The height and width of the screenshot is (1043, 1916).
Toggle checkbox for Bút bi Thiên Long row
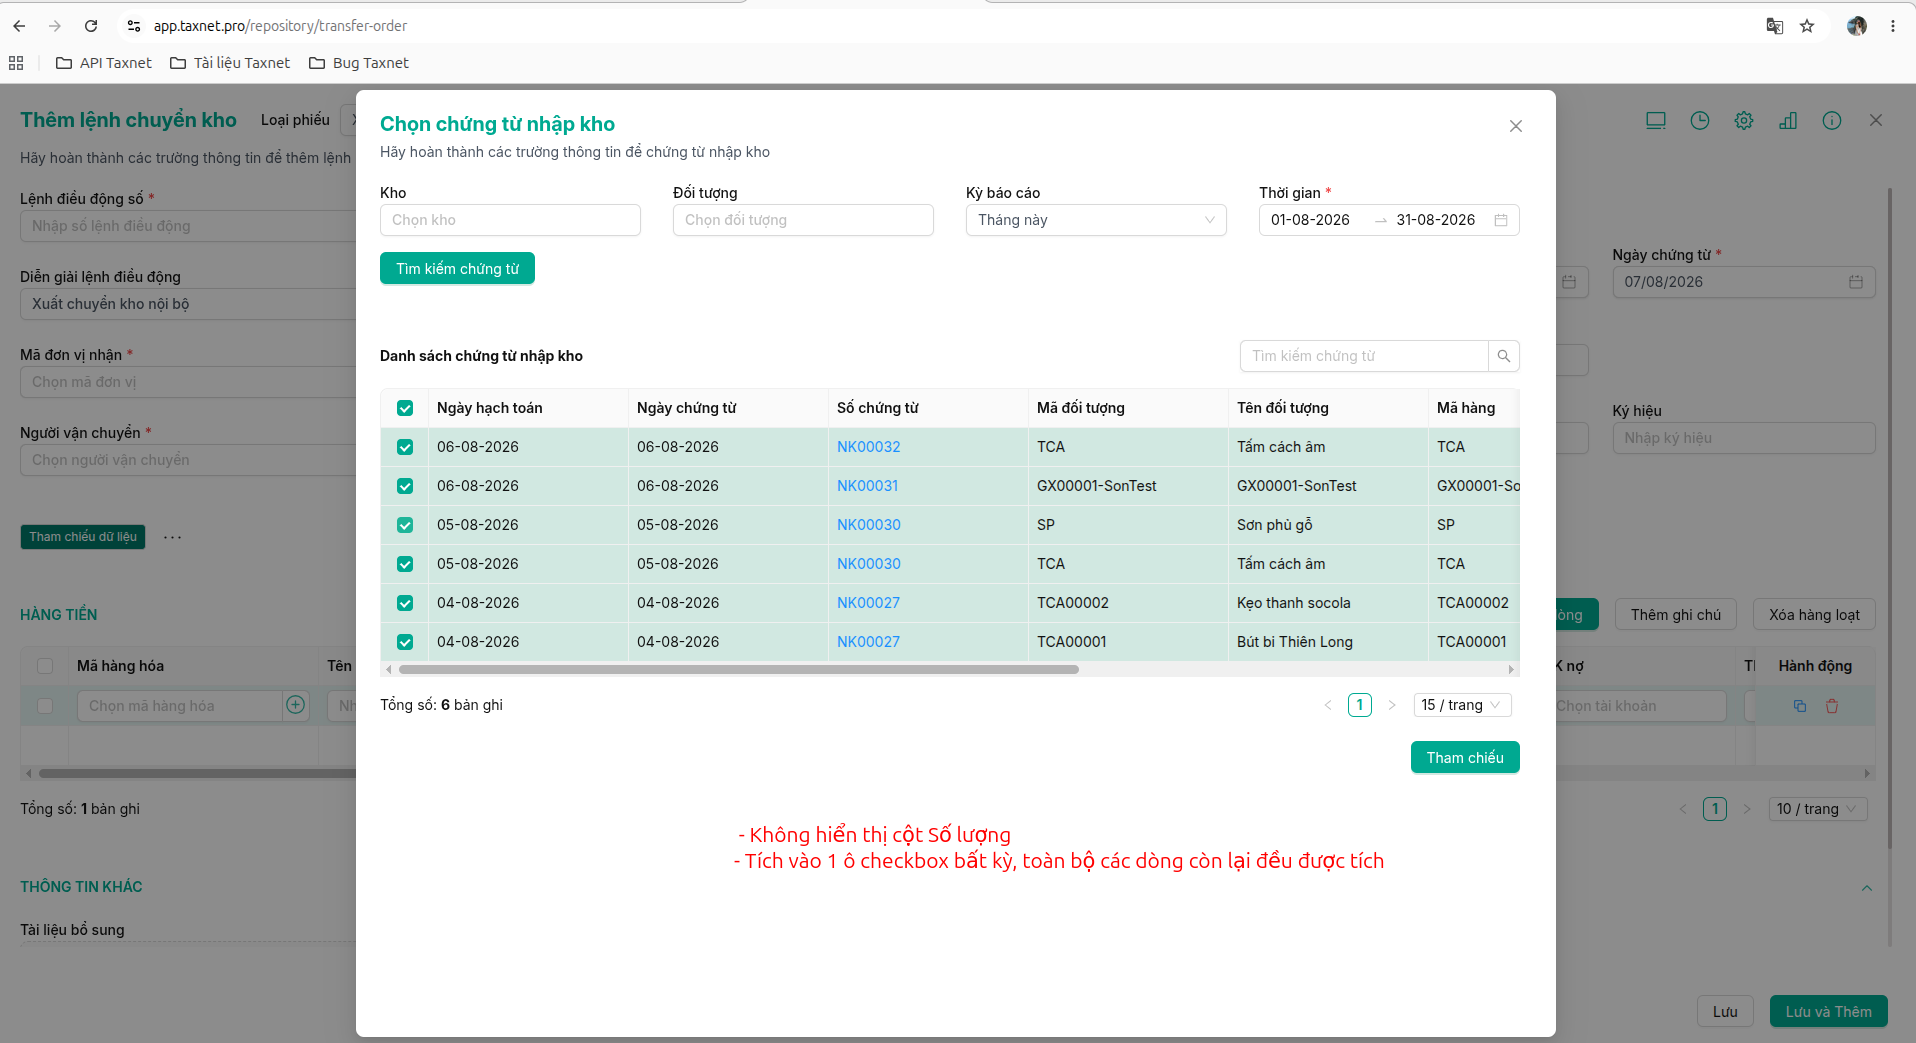point(405,642)
